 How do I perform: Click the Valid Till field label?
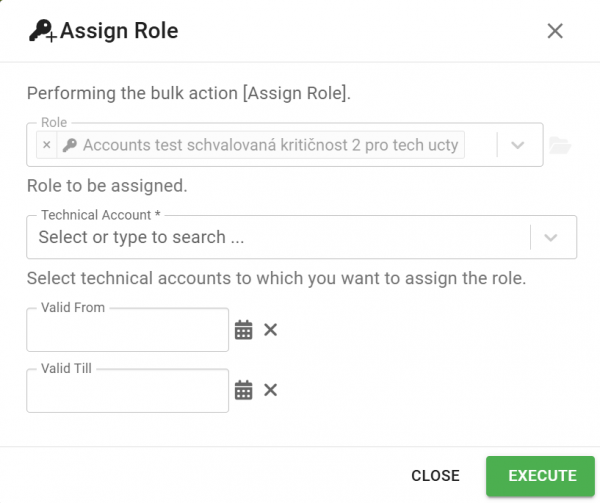(66, 368)
